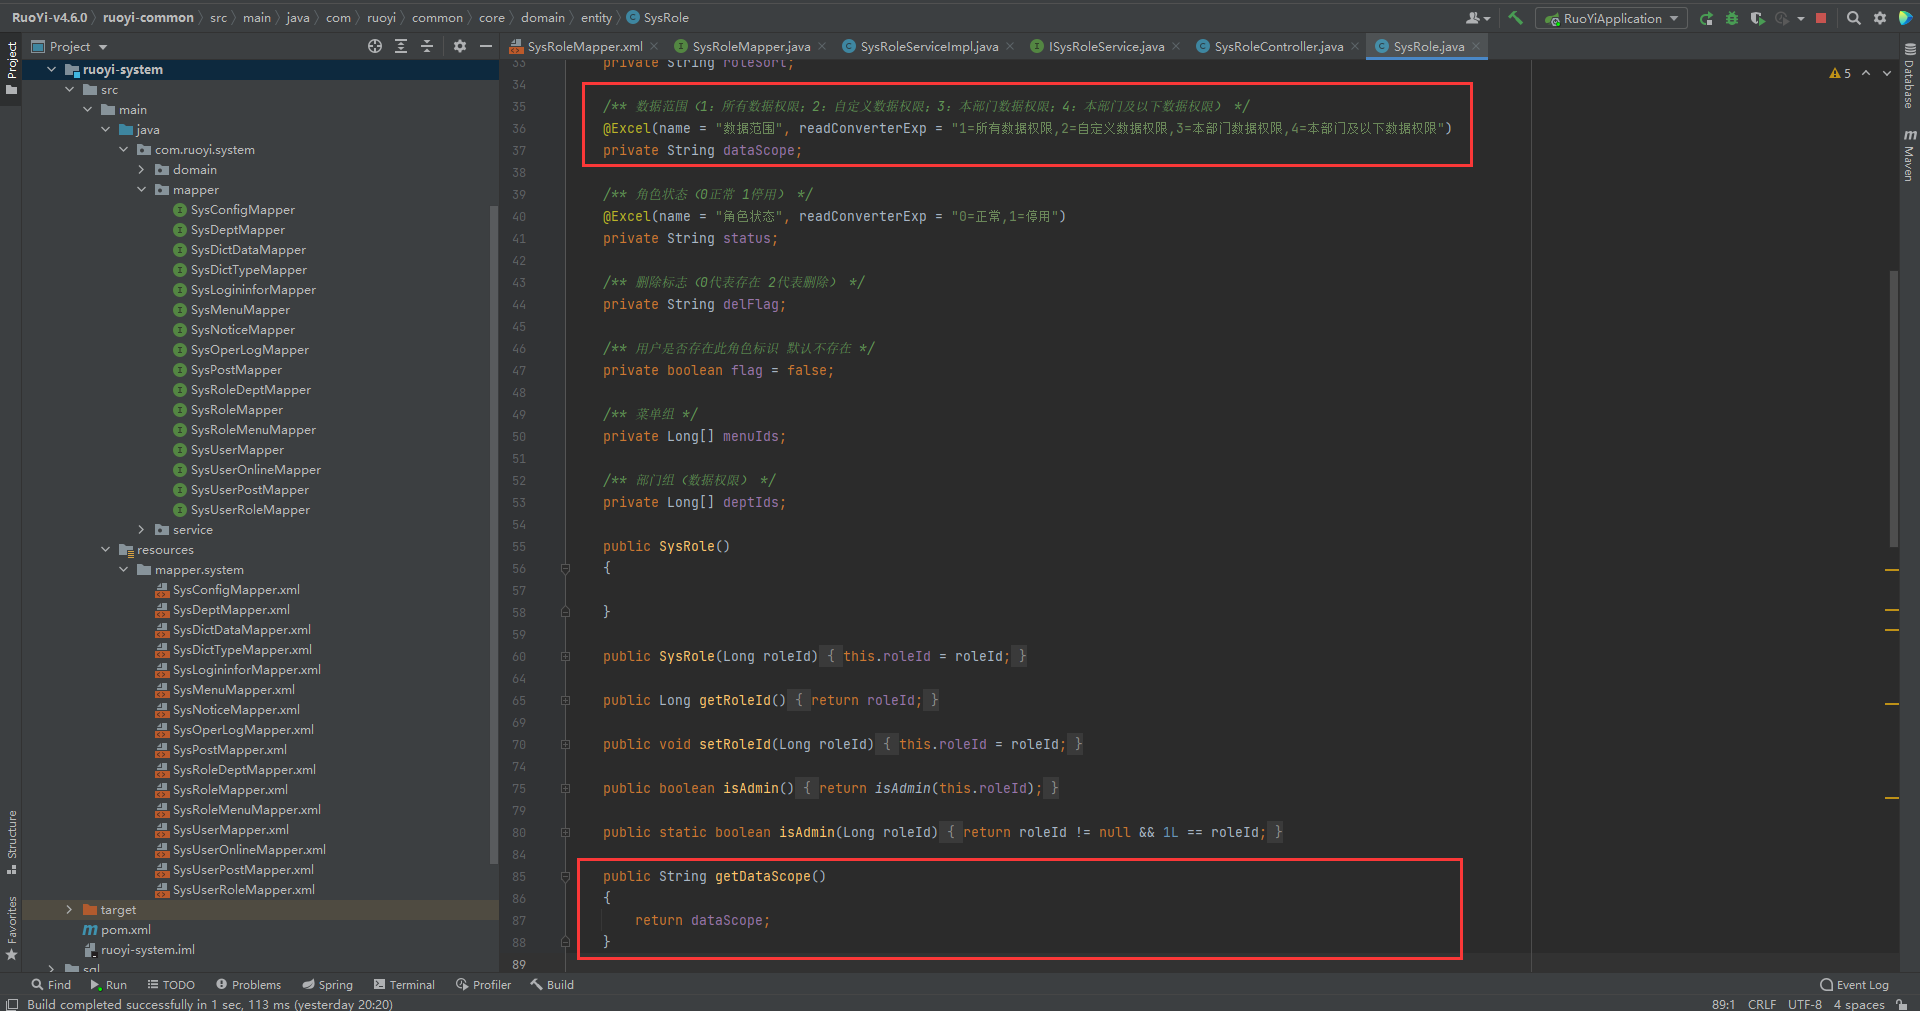Image resolution: width=1920 pixels, height=1011 pixels.
Task: Click the UTF-8 encoding in status bar
Action: (x=1805, y=1004)
